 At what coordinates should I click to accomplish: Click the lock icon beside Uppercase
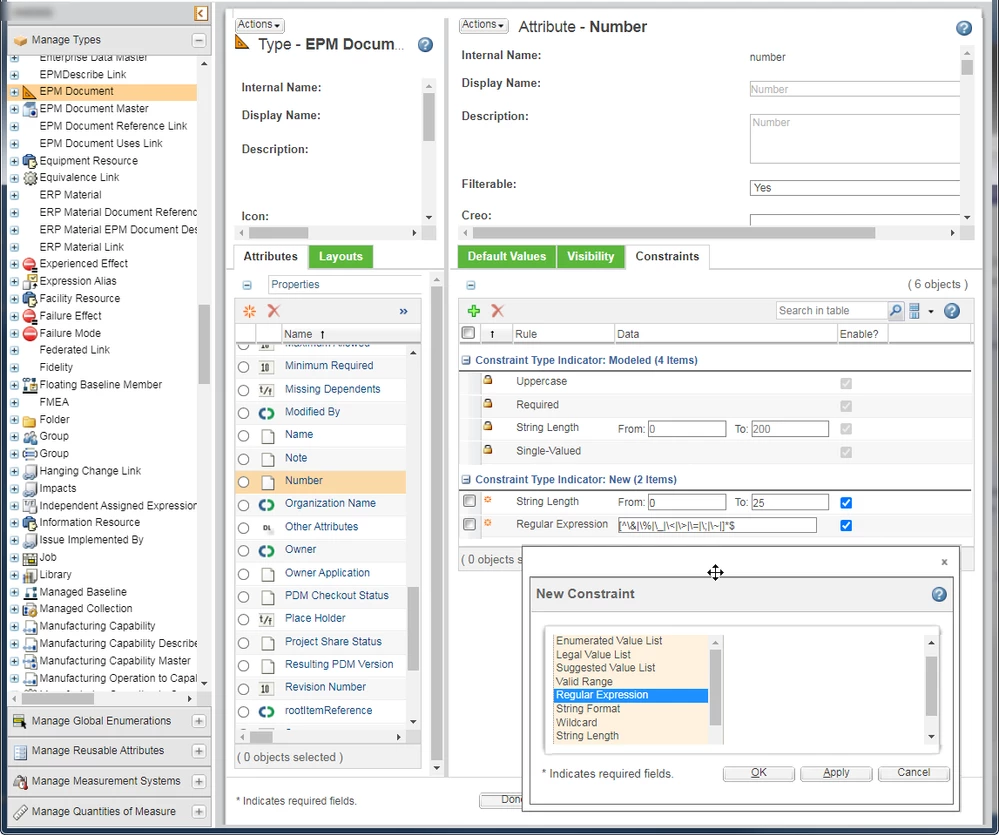[x=487, y=380]
